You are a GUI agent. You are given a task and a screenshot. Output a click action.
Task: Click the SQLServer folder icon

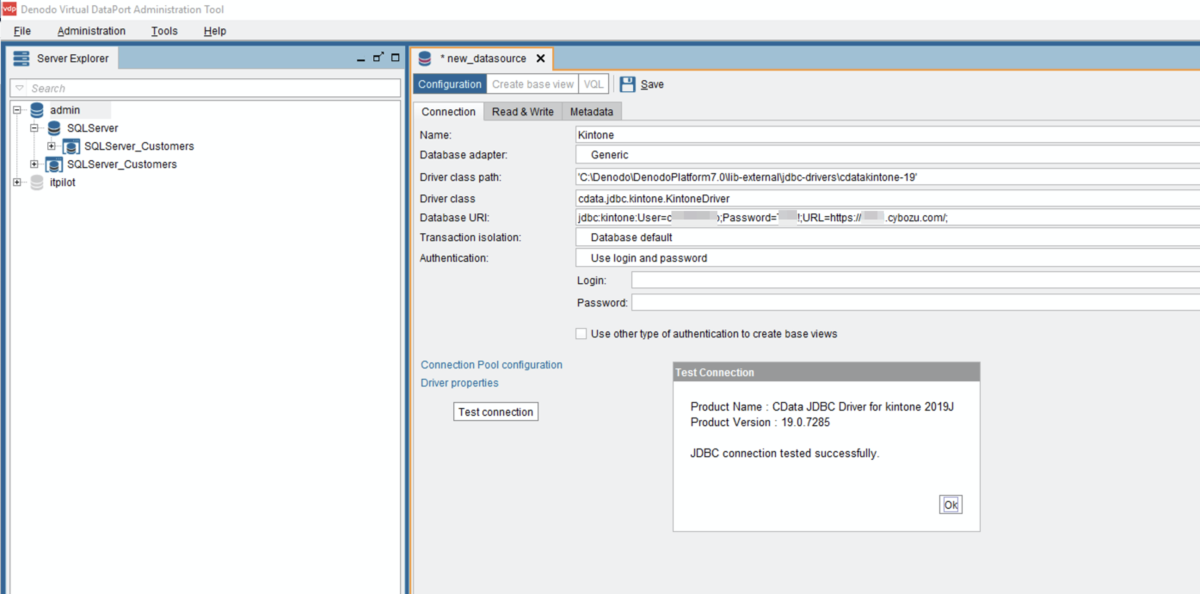(x=54, y=128)
